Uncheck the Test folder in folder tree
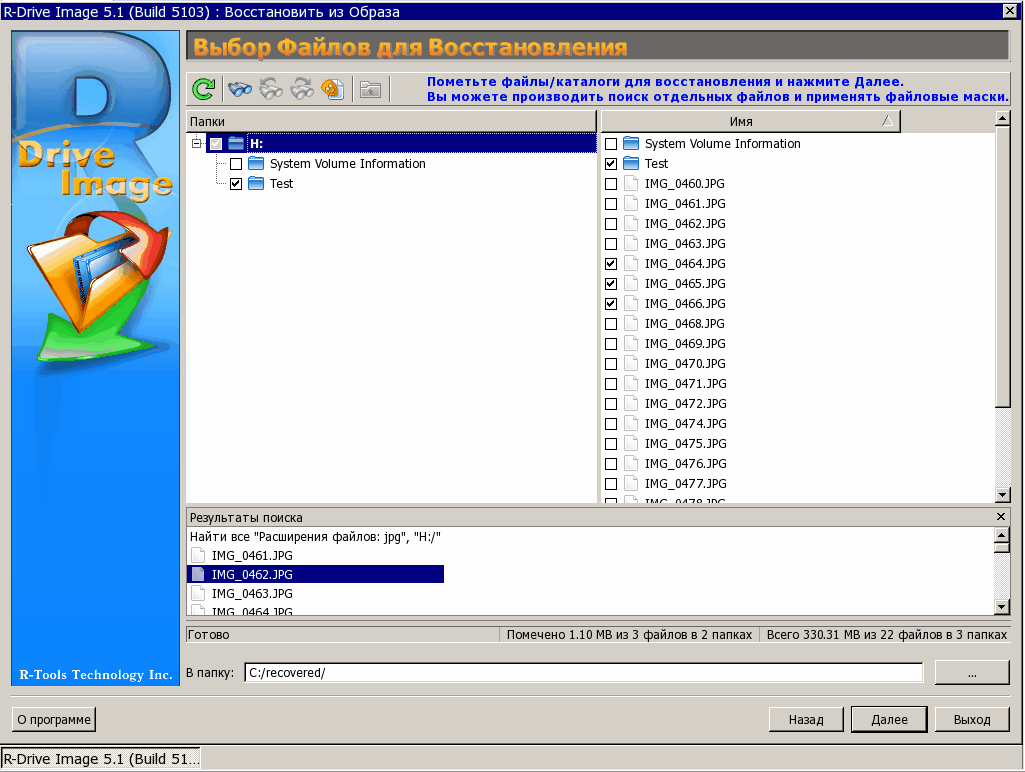Image resolution: width=1025 pixels, height=772 pixels. tap(236, 184)
